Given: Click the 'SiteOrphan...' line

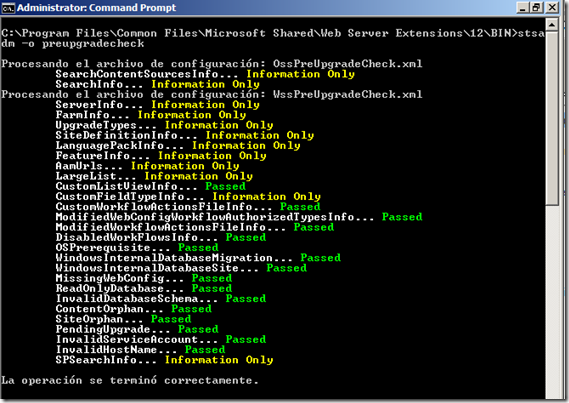Looking at the screenshot, I should [123, 318].
